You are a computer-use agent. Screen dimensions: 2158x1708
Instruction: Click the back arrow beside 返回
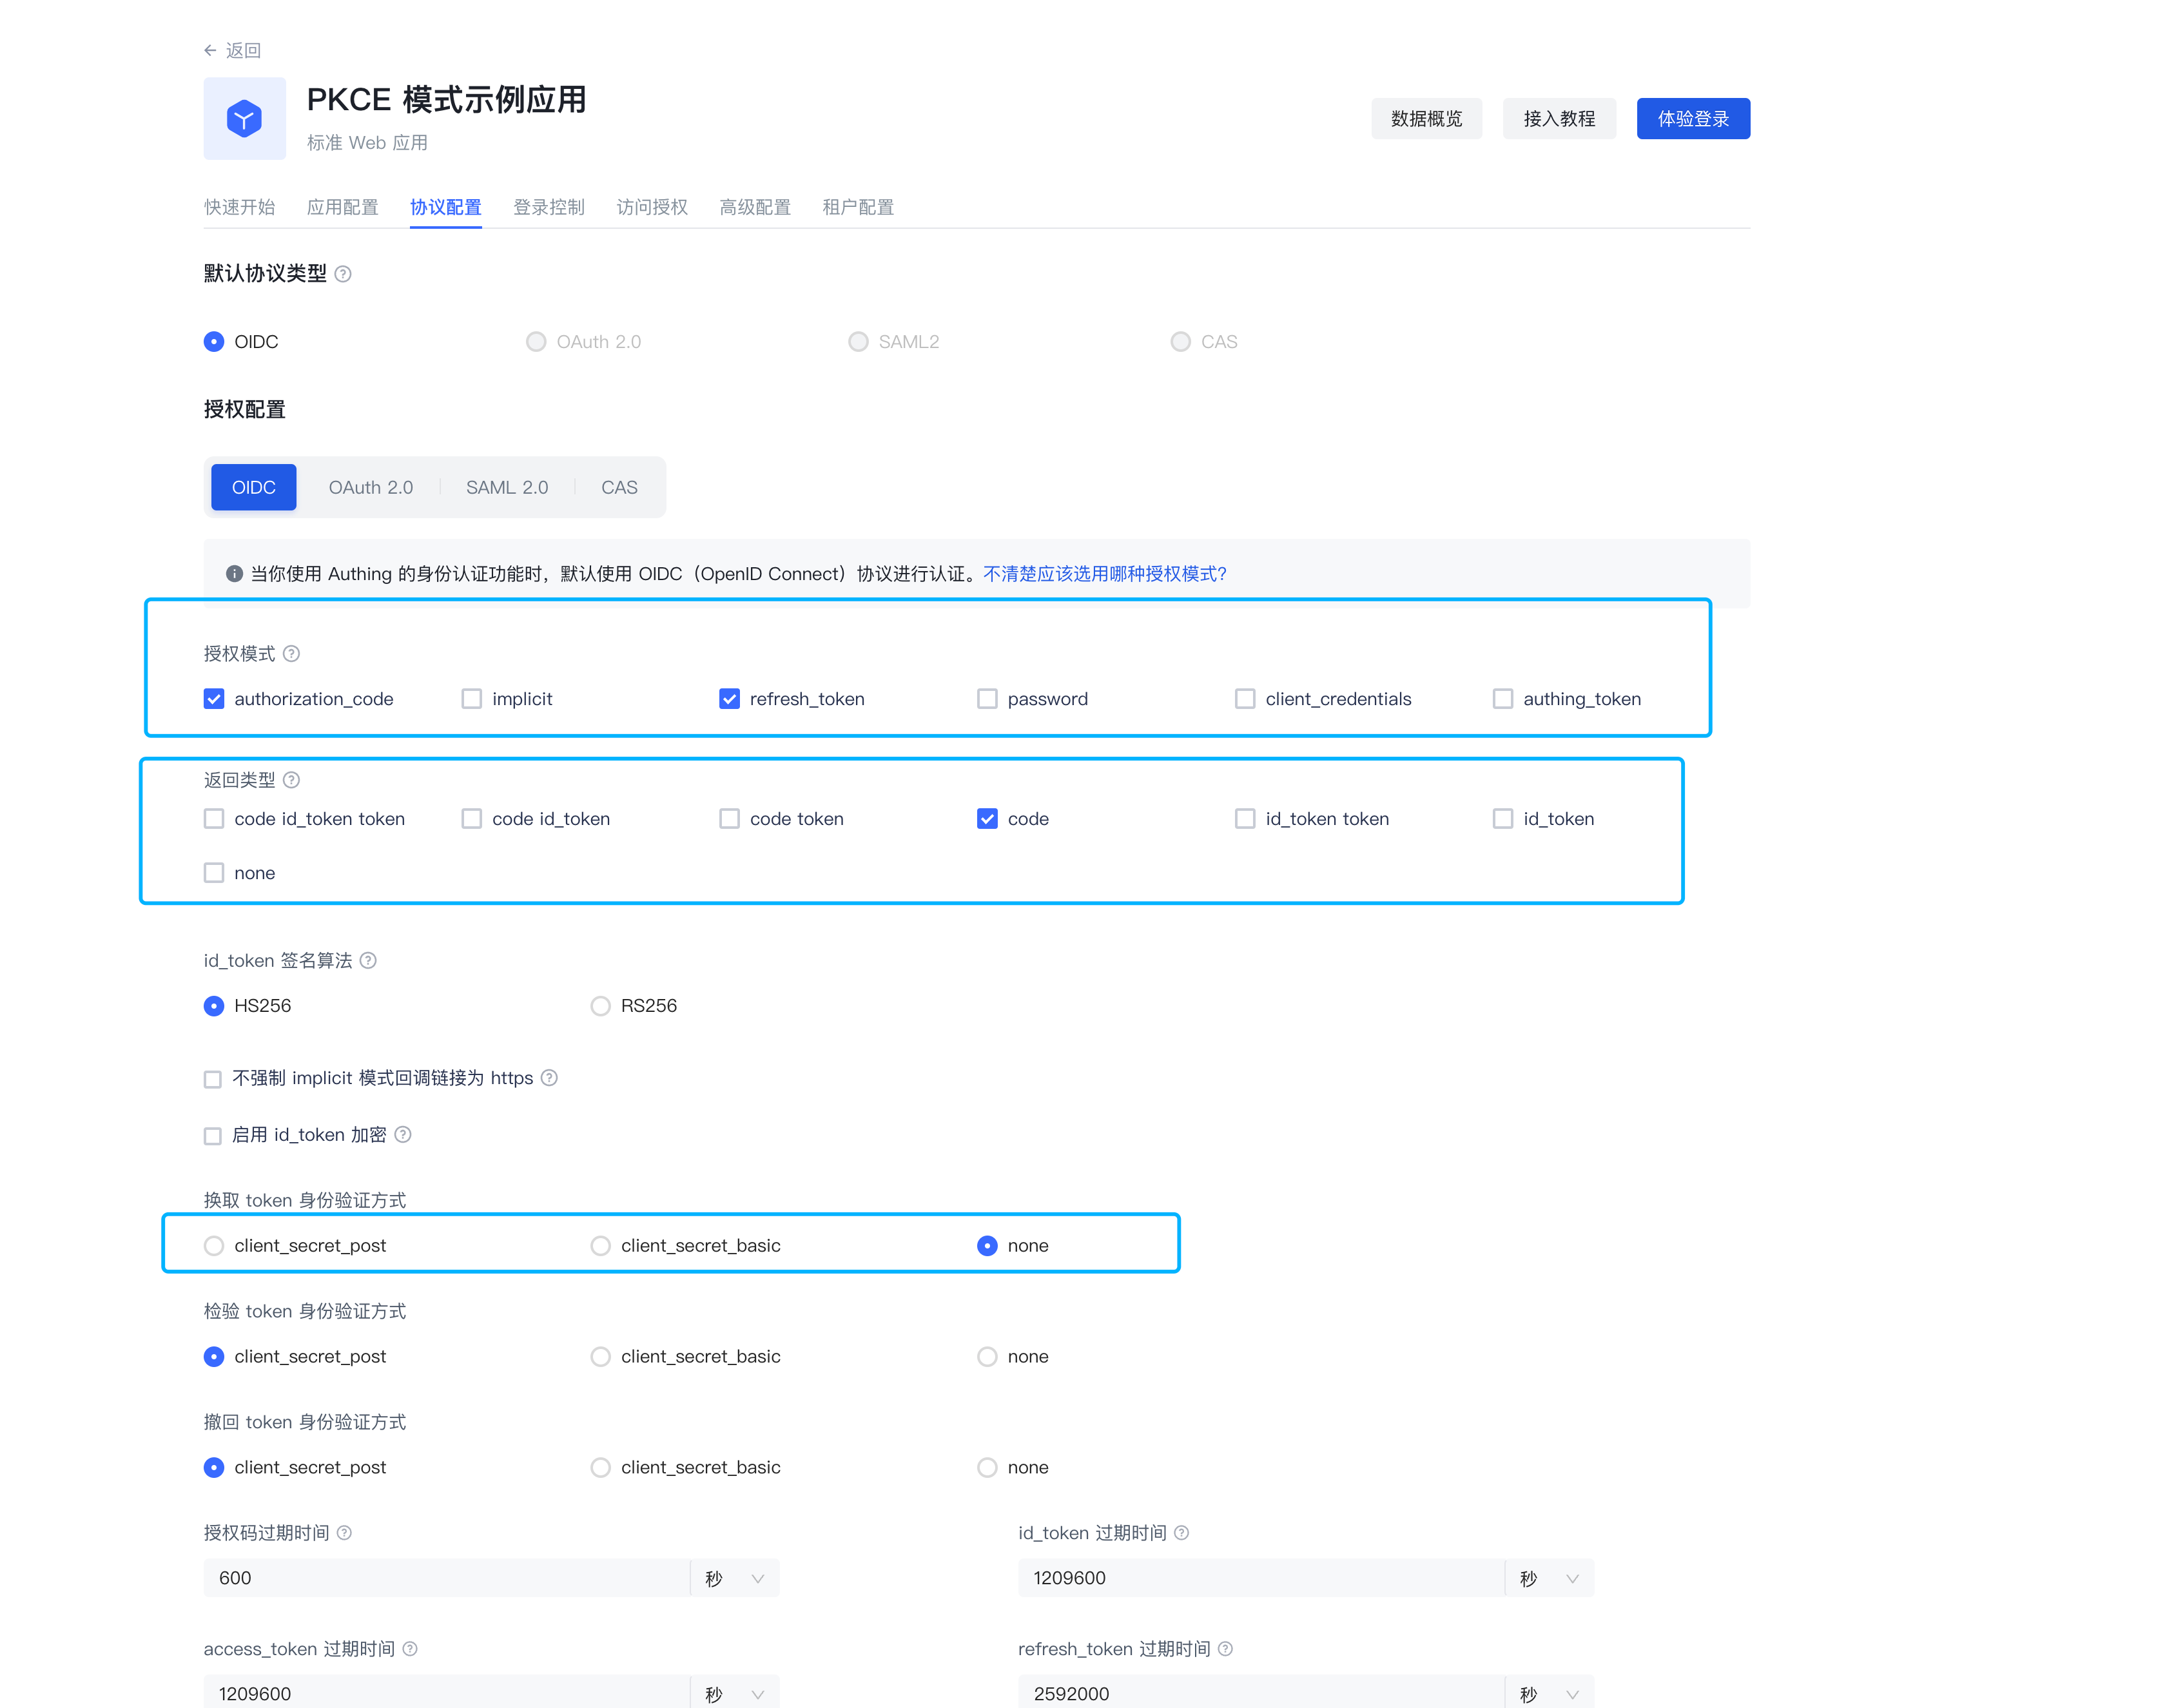coord(211,49)
